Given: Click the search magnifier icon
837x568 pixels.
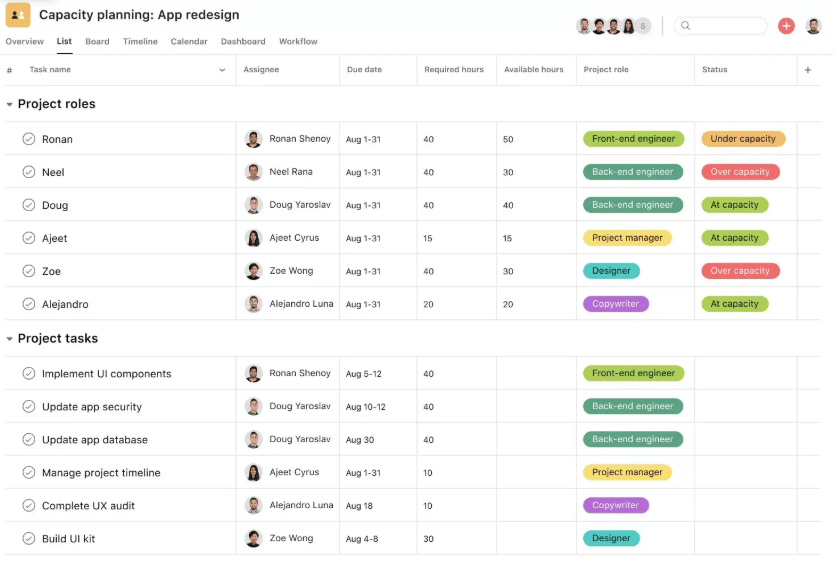Looking at the screenshot, I should click(686, 26).
